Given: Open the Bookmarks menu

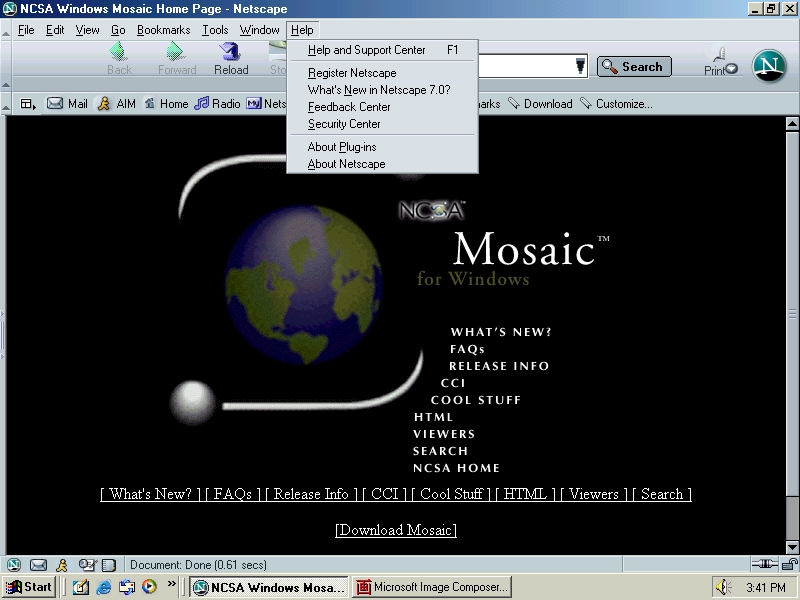Looking at the screenshot, I should (163, 30).
